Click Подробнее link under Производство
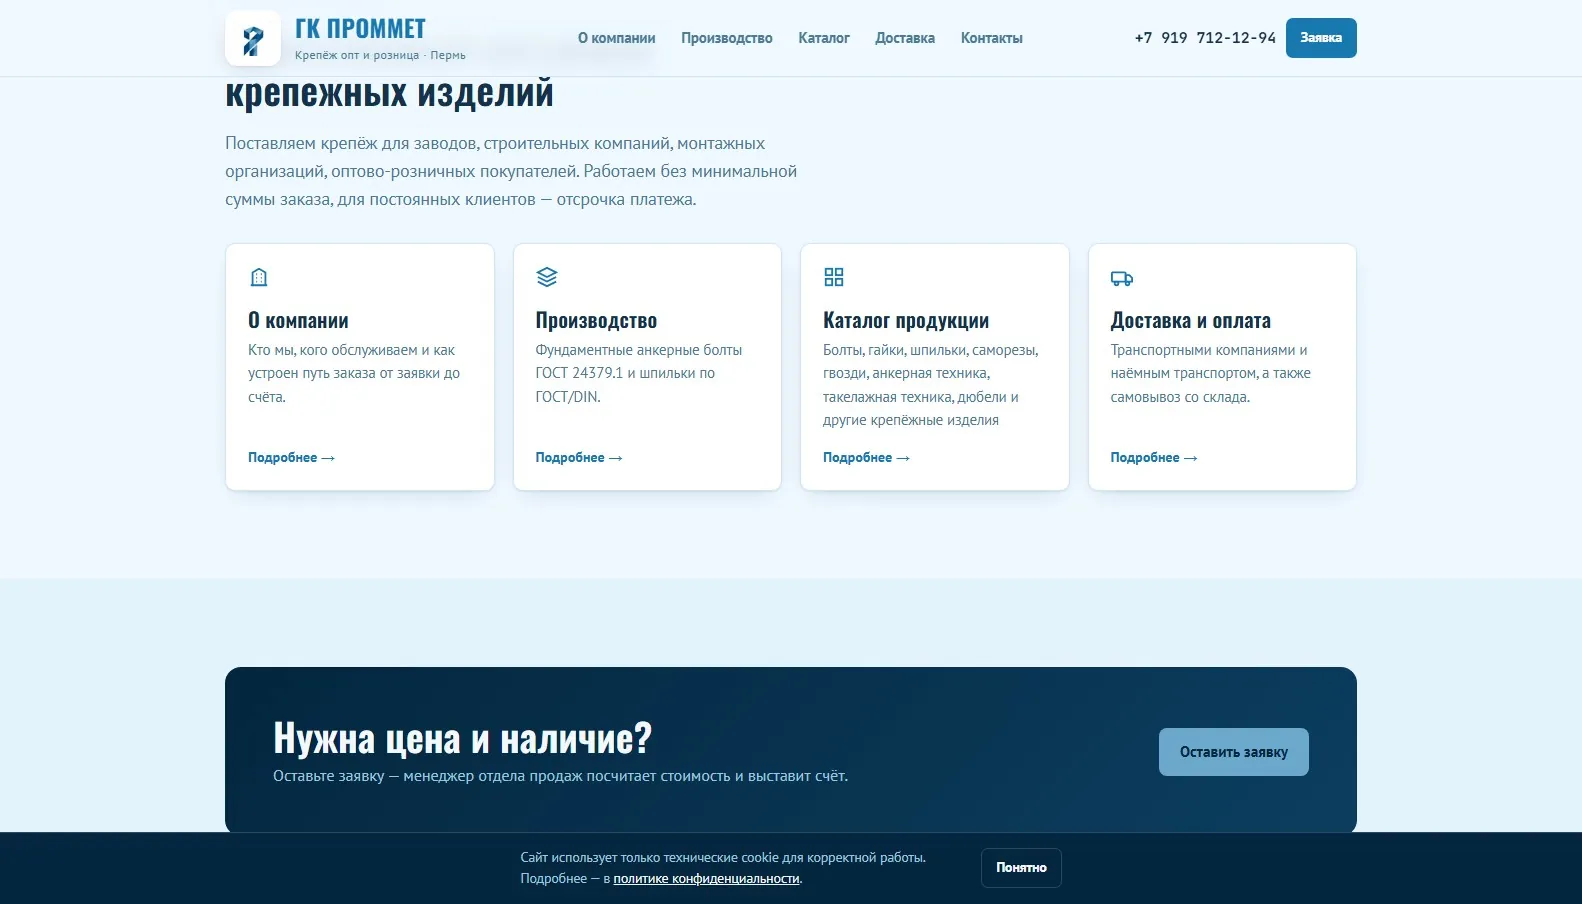This screenshot has width=1582, height=904. pyautogui.click(x=579, y=457)
